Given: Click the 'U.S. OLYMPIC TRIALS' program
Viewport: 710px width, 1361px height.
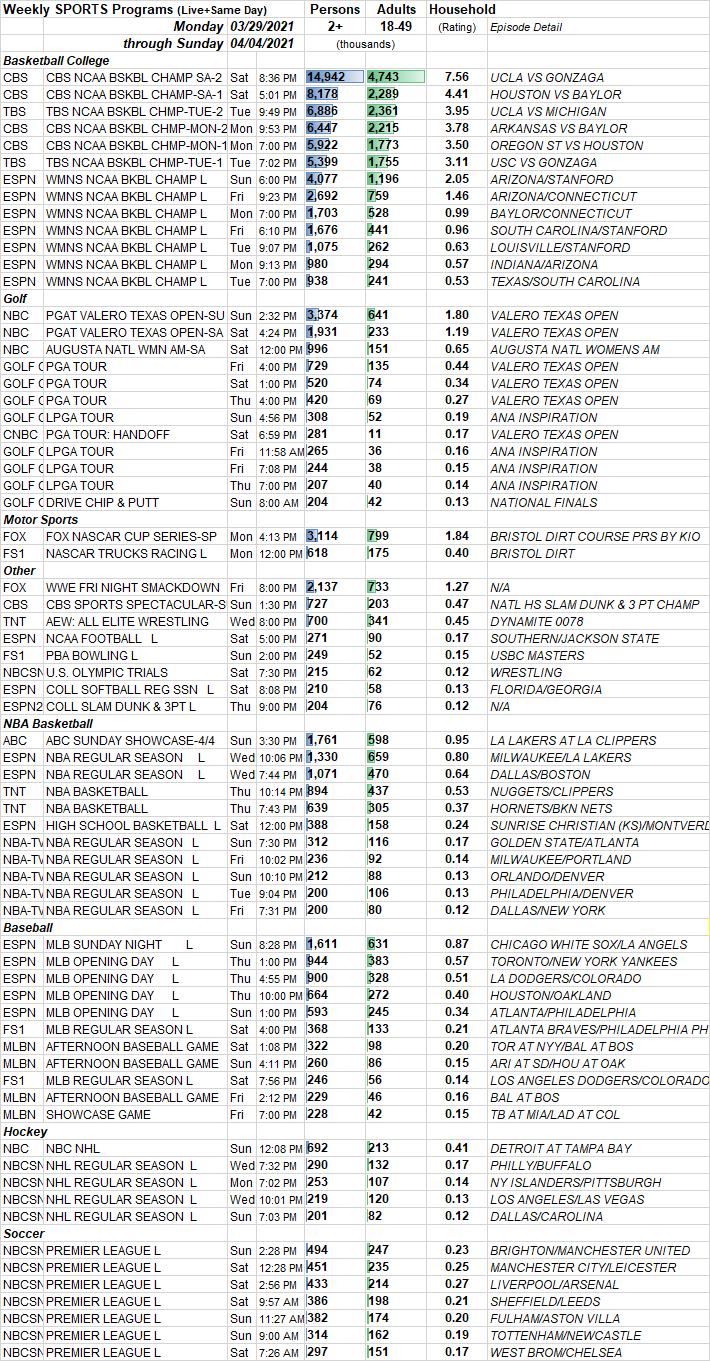Looking at the screenshot, I should (x=107, y=672).
